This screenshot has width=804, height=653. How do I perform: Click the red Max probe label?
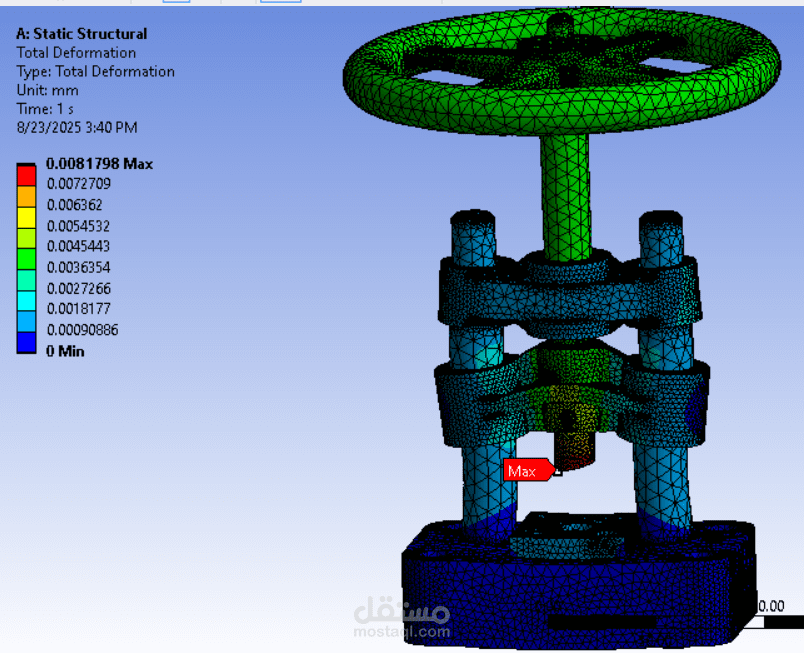tap(529, 471)
